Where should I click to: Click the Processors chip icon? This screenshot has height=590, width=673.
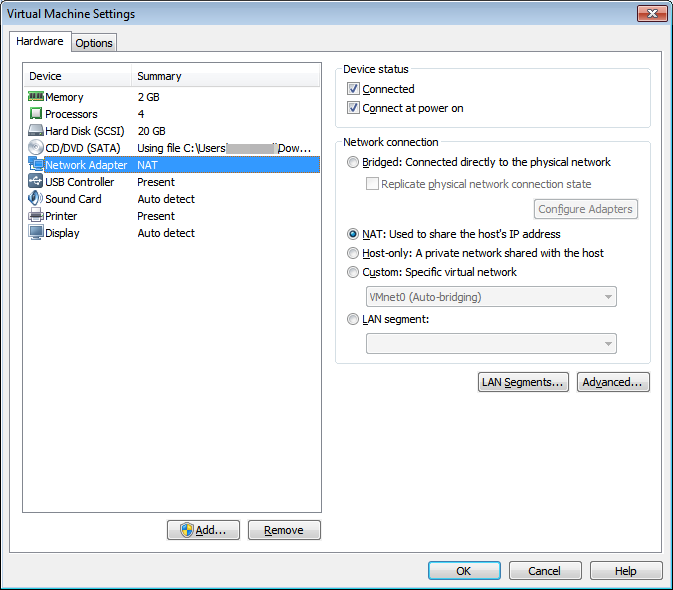click(36, 114)
